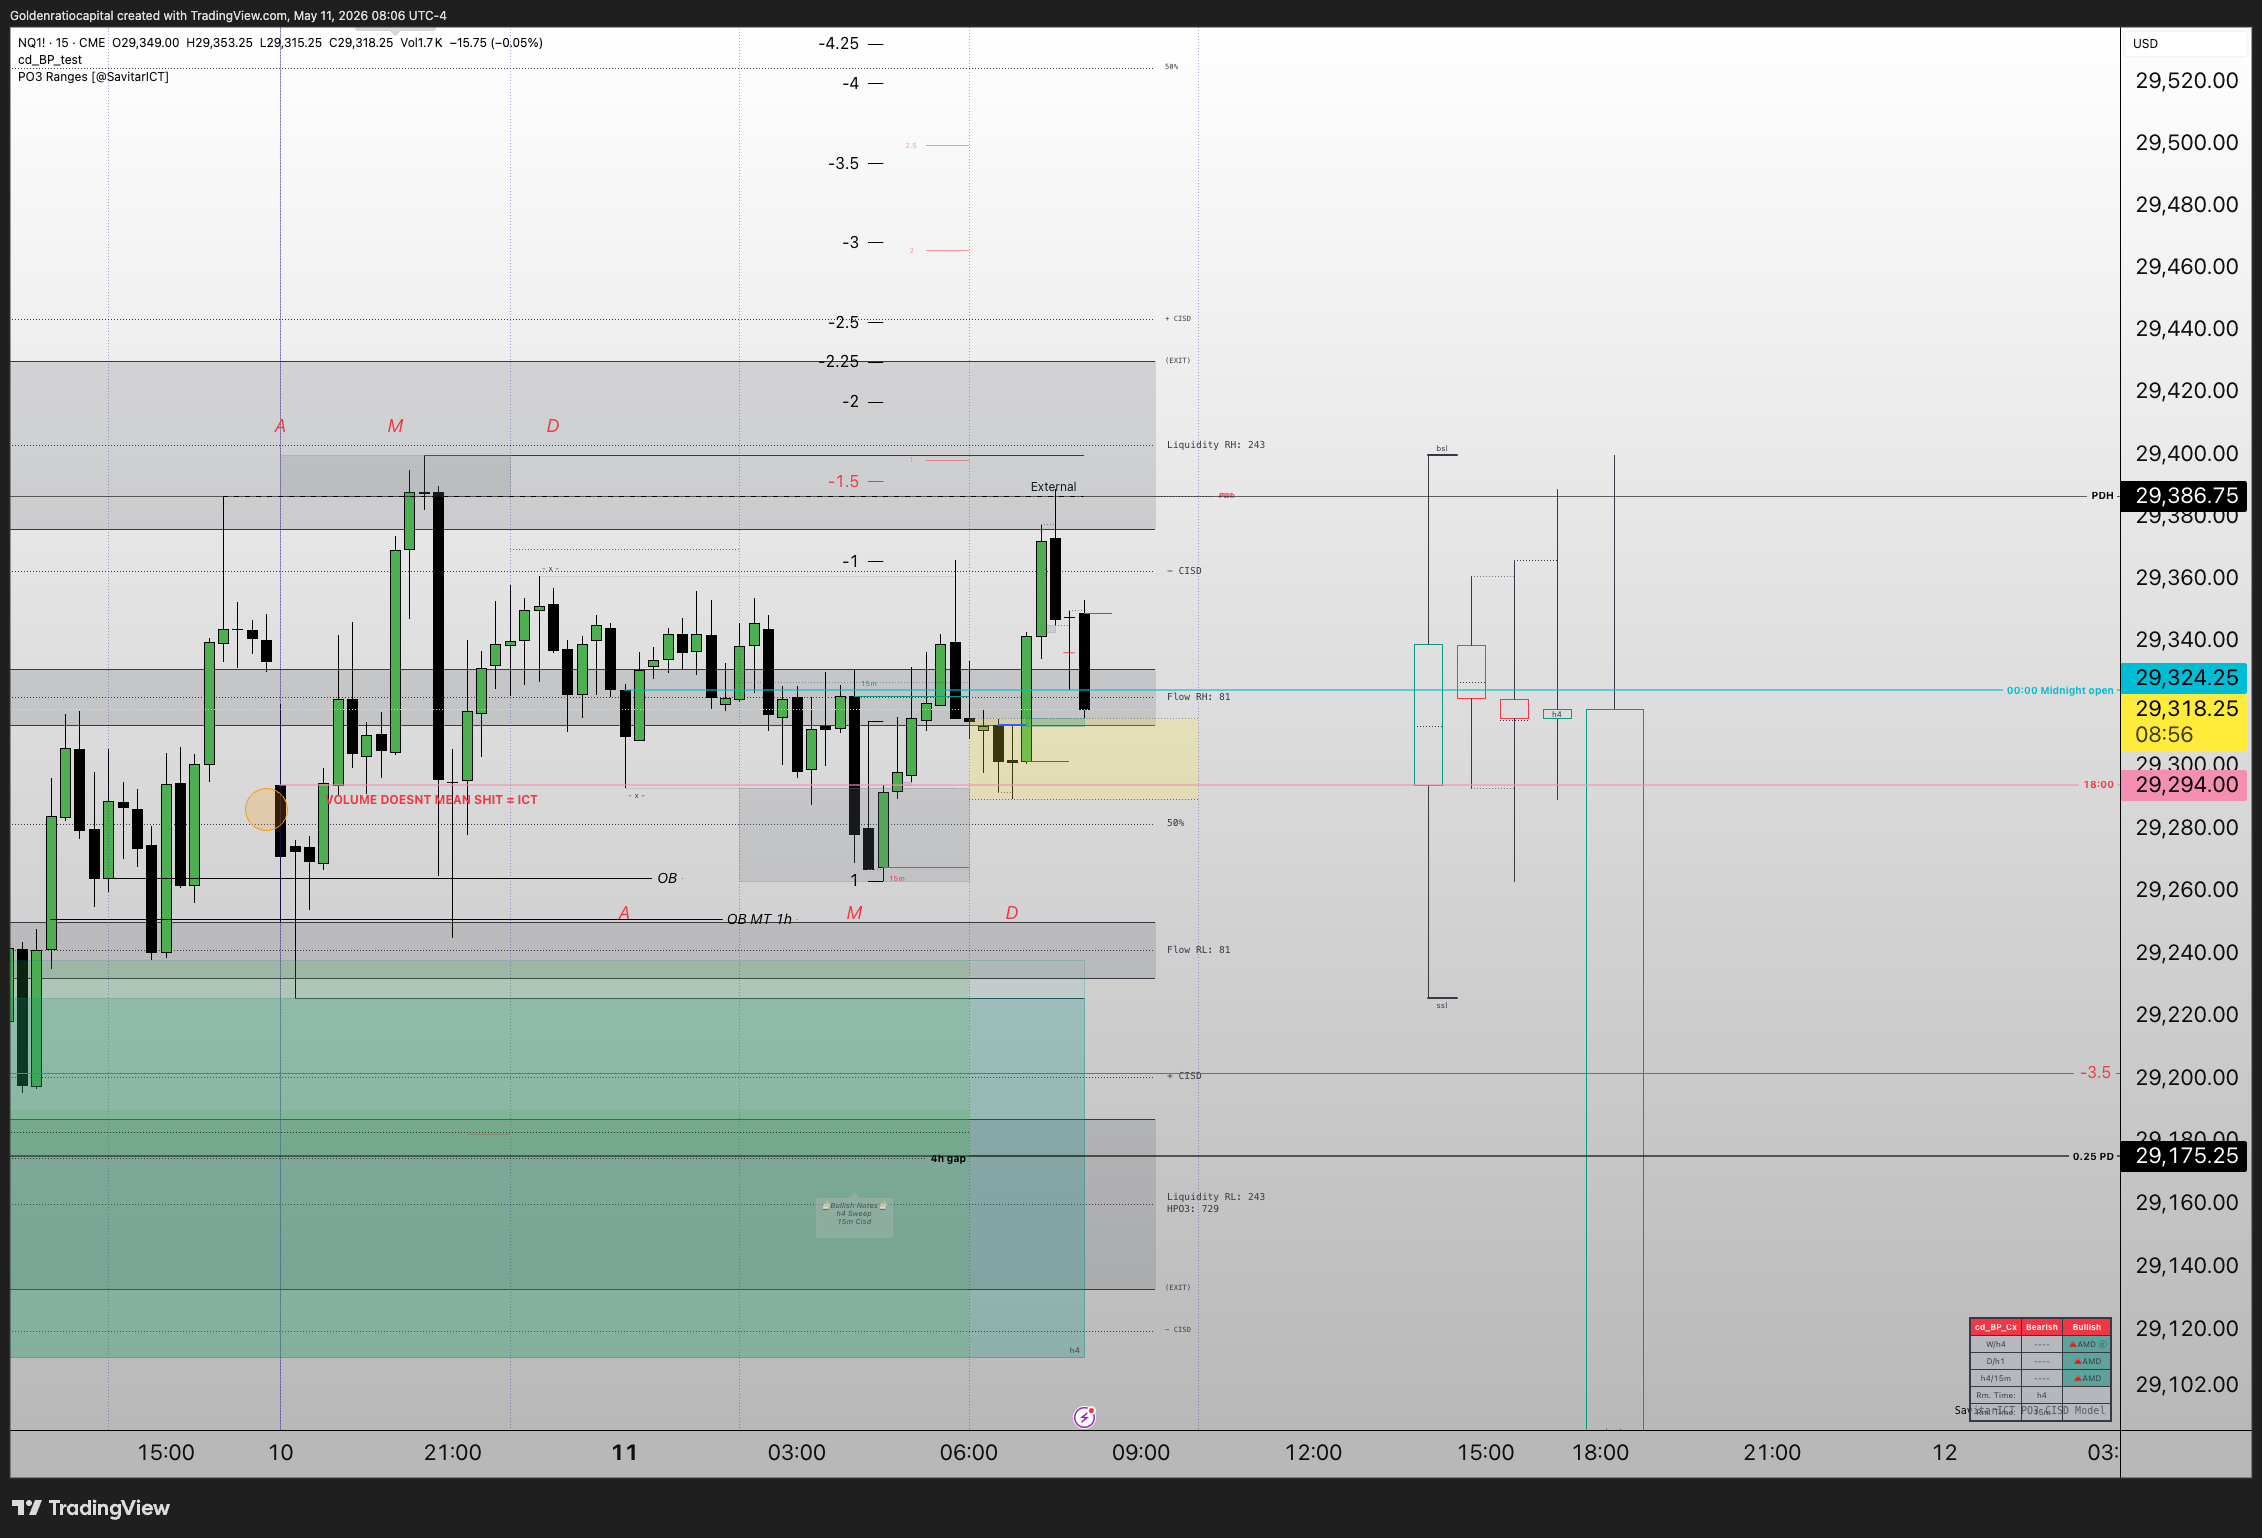Image resolution: width=2262 pixels, height=1538 pixels.
Task: Click the -1 deviation level label
Action: (x=850, y=562)
